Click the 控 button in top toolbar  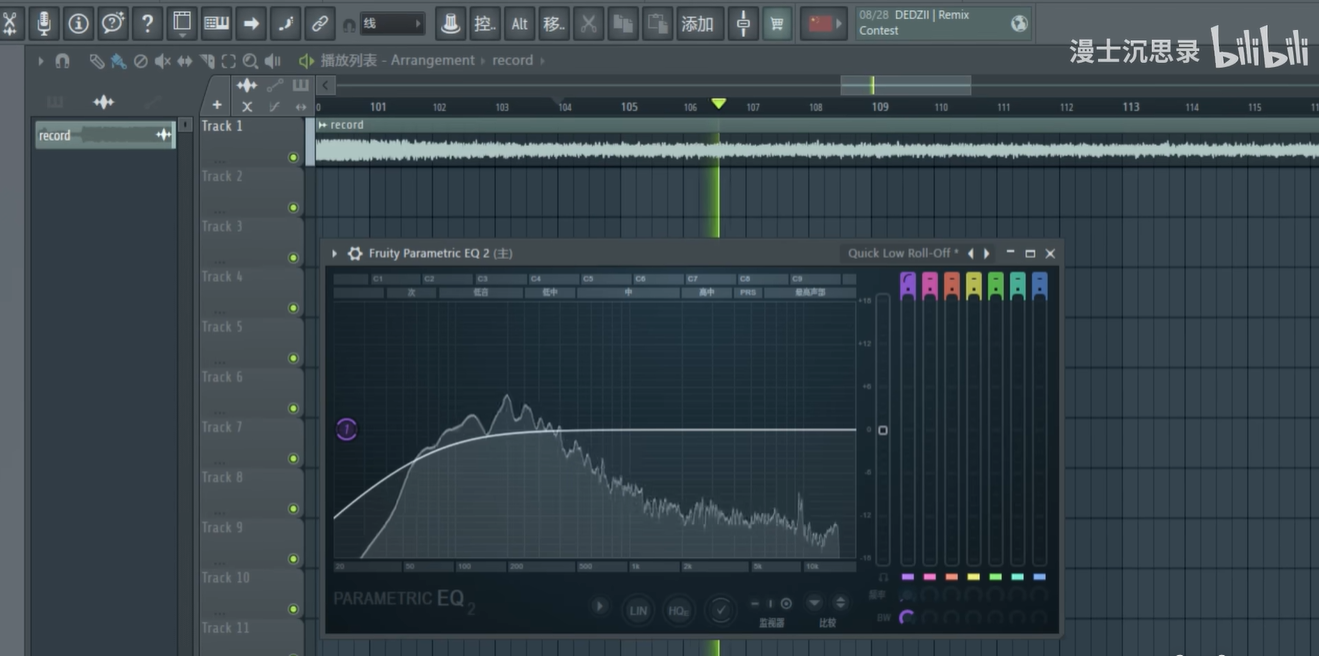(485, 23)
